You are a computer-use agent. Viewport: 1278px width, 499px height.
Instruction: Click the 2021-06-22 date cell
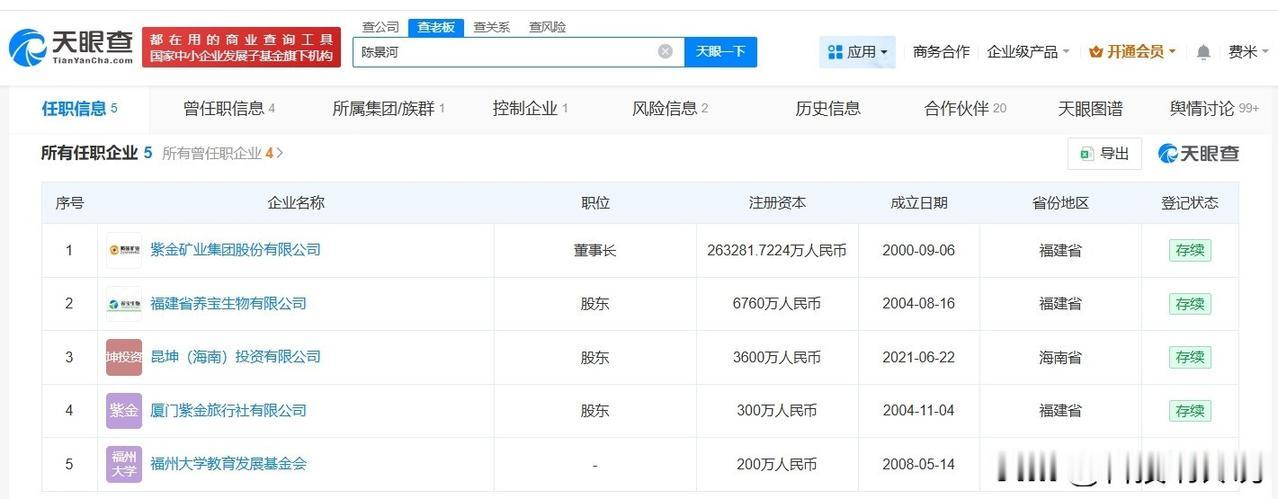click(919, 357)
